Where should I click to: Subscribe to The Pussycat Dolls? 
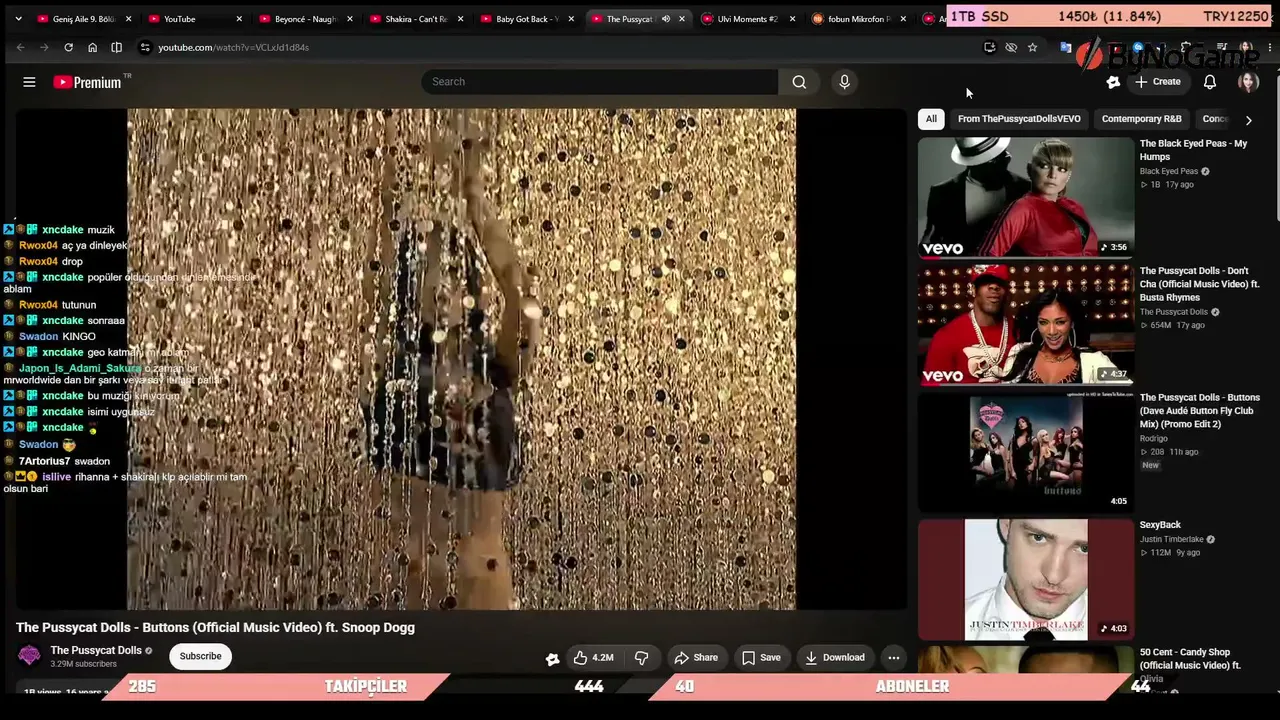coord(200,656)
